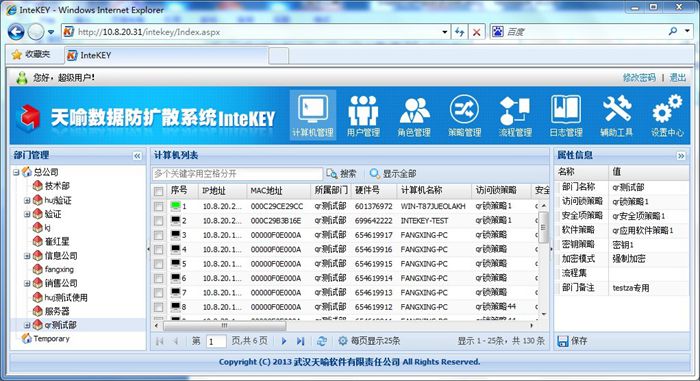Select the 策略管理 policy management icon

464,115
